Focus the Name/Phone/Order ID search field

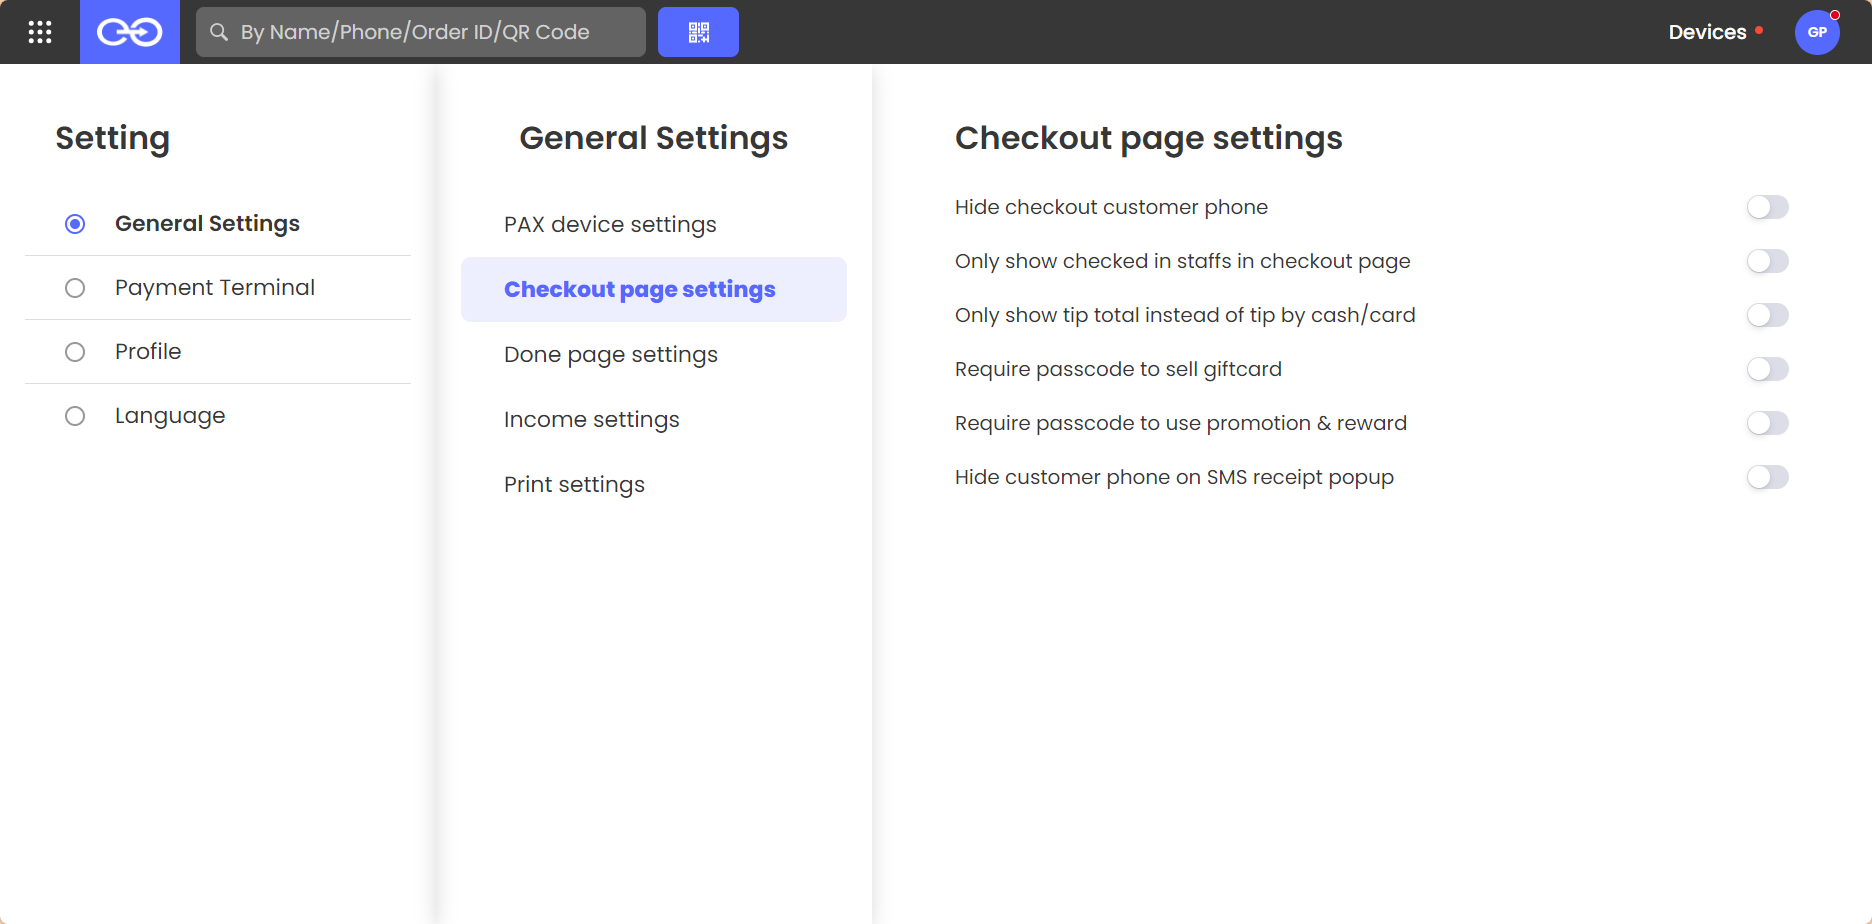(x=421, y=32)
